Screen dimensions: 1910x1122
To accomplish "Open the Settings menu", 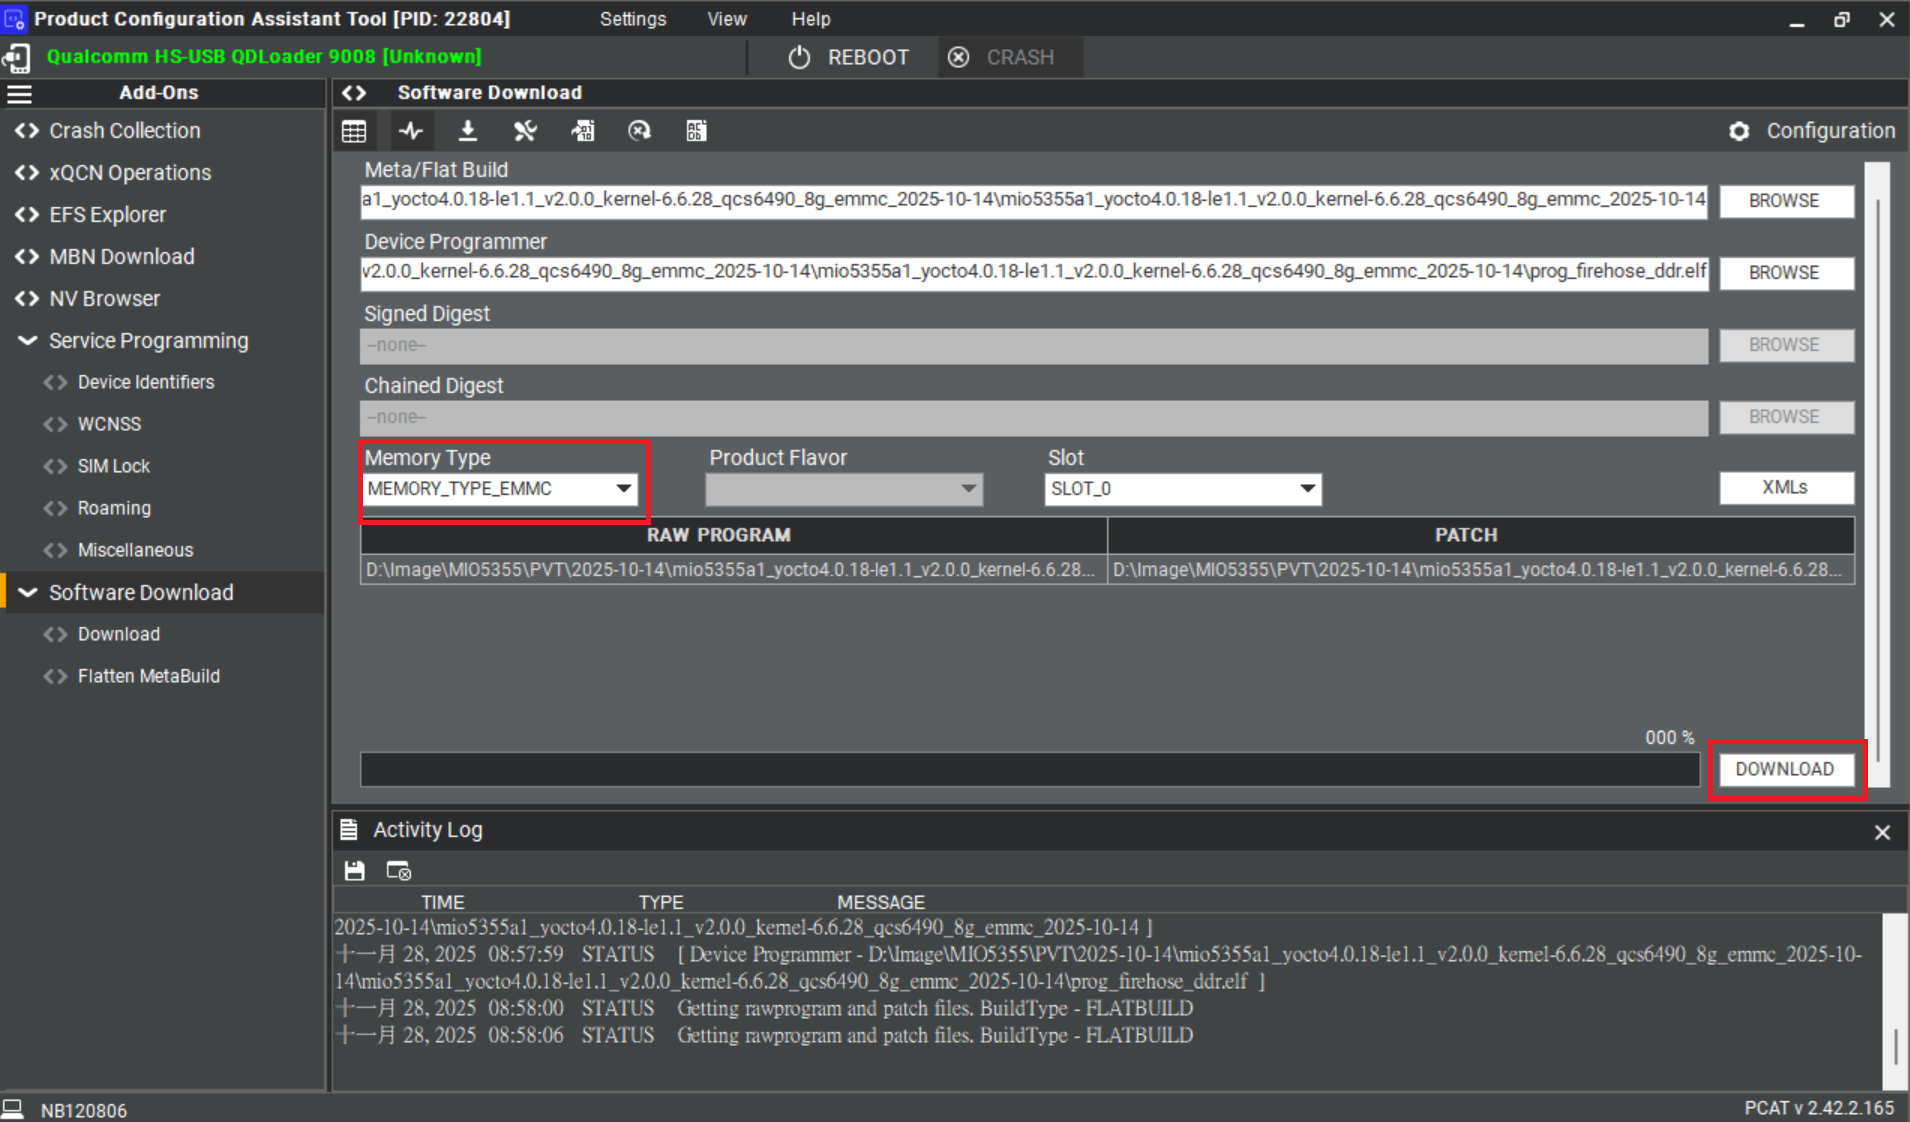I will click(x=632, y=19).
